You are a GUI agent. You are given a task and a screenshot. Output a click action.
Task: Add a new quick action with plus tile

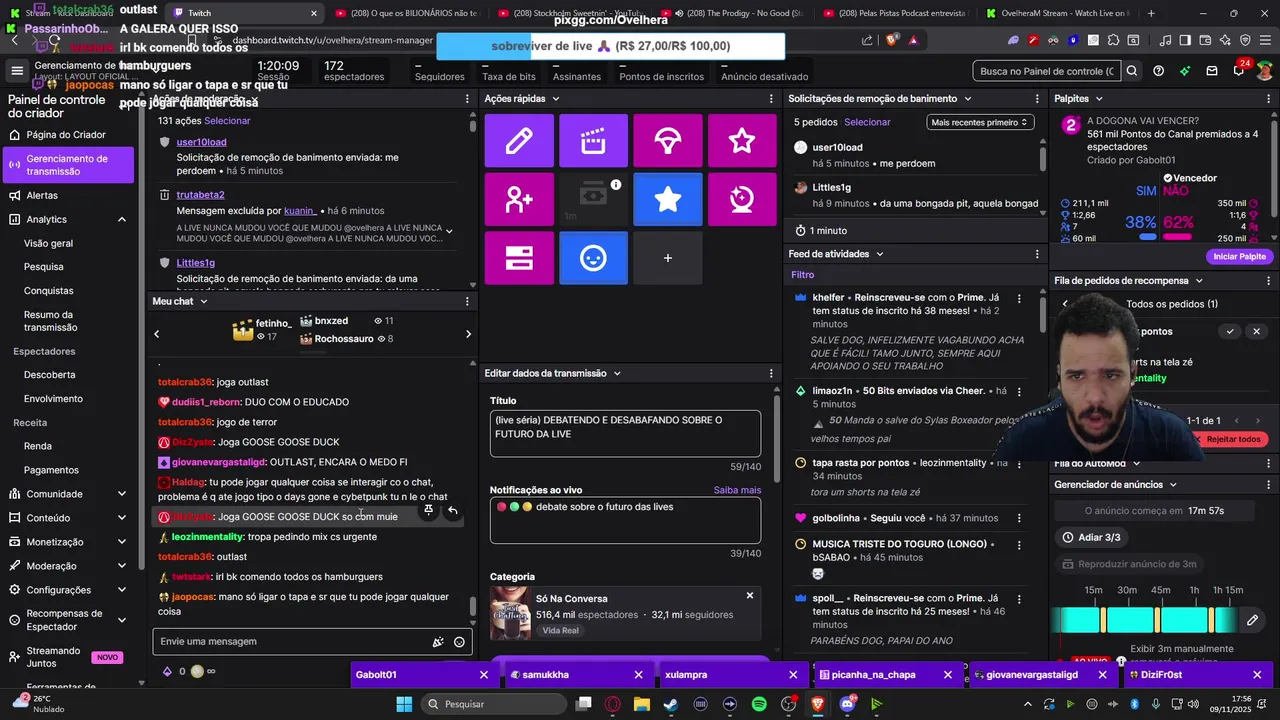[x=668, y=258]
